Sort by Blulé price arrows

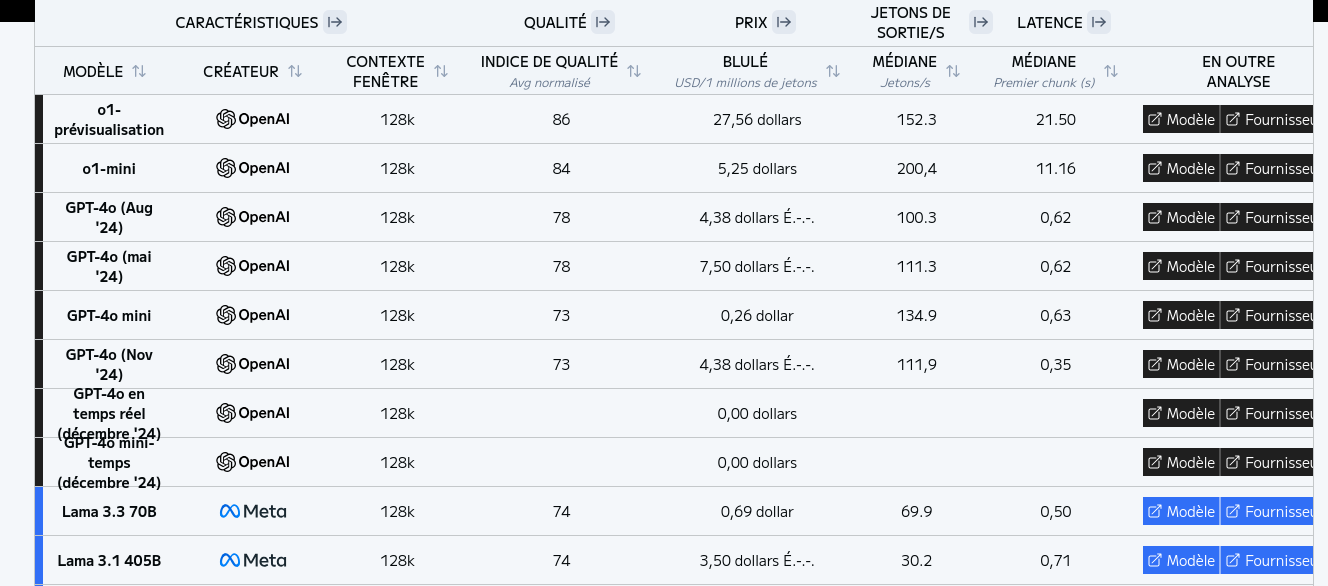[833, 71]
